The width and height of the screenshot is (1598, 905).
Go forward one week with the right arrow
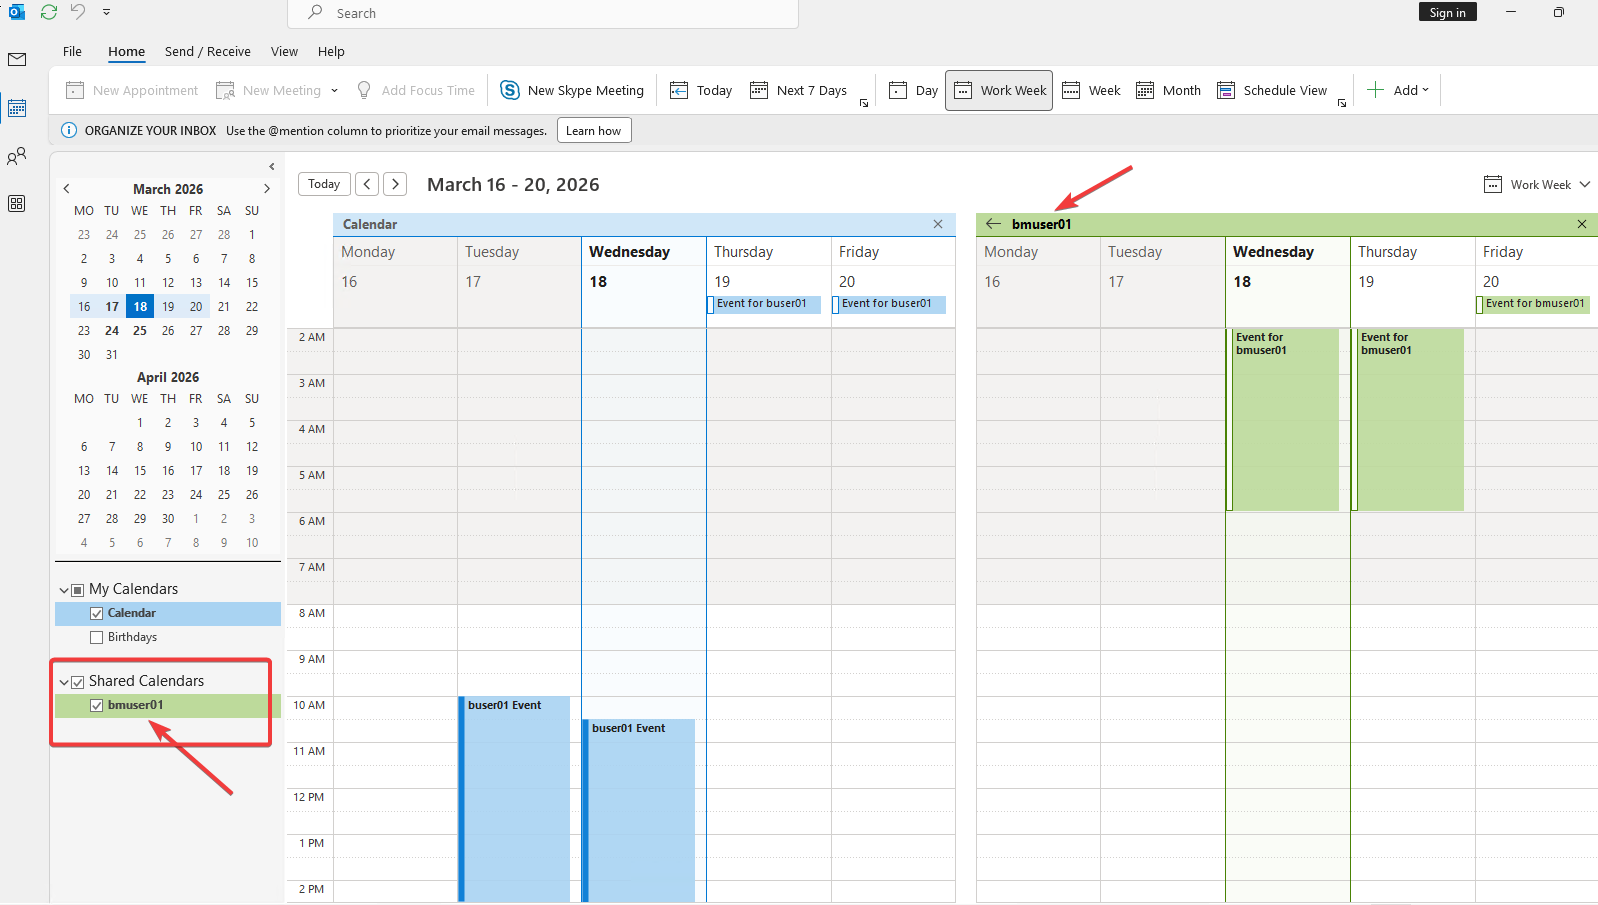396,184
